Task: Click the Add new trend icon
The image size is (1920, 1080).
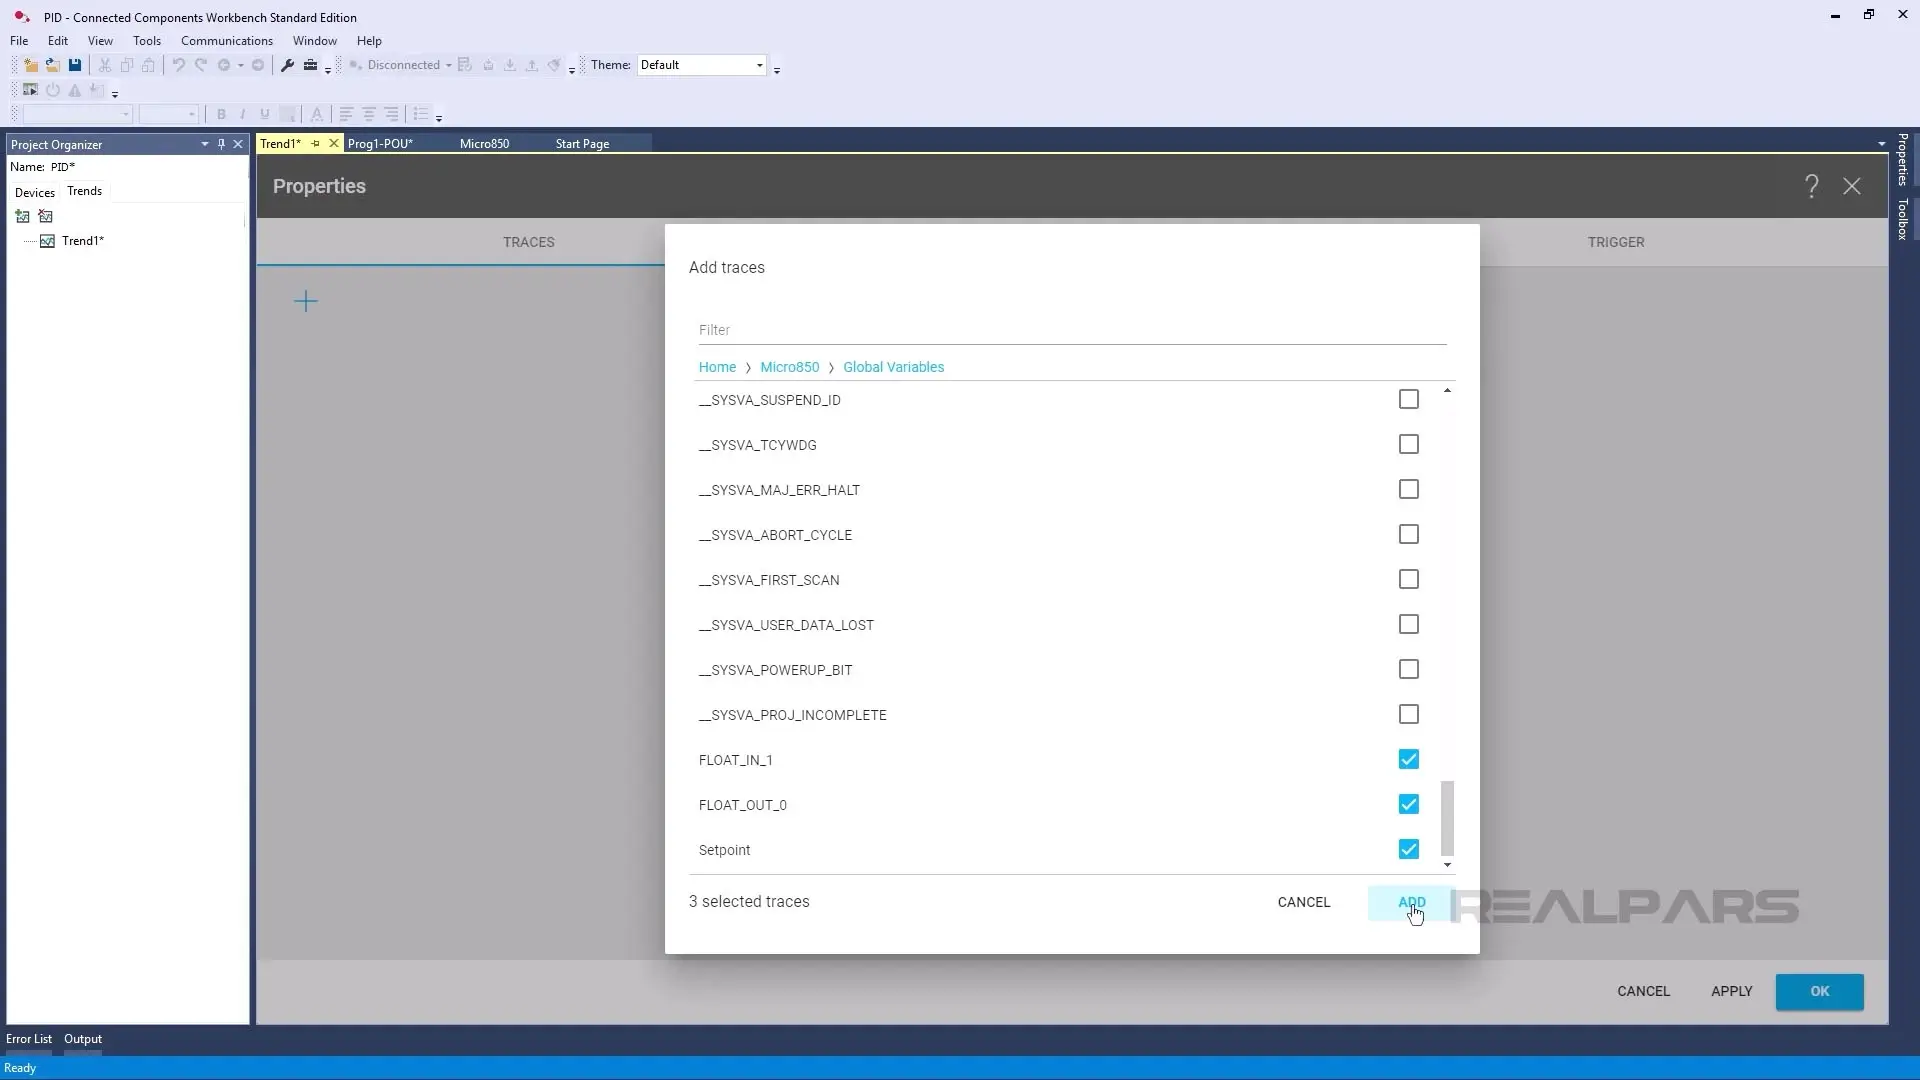Action: coord(22,216)
